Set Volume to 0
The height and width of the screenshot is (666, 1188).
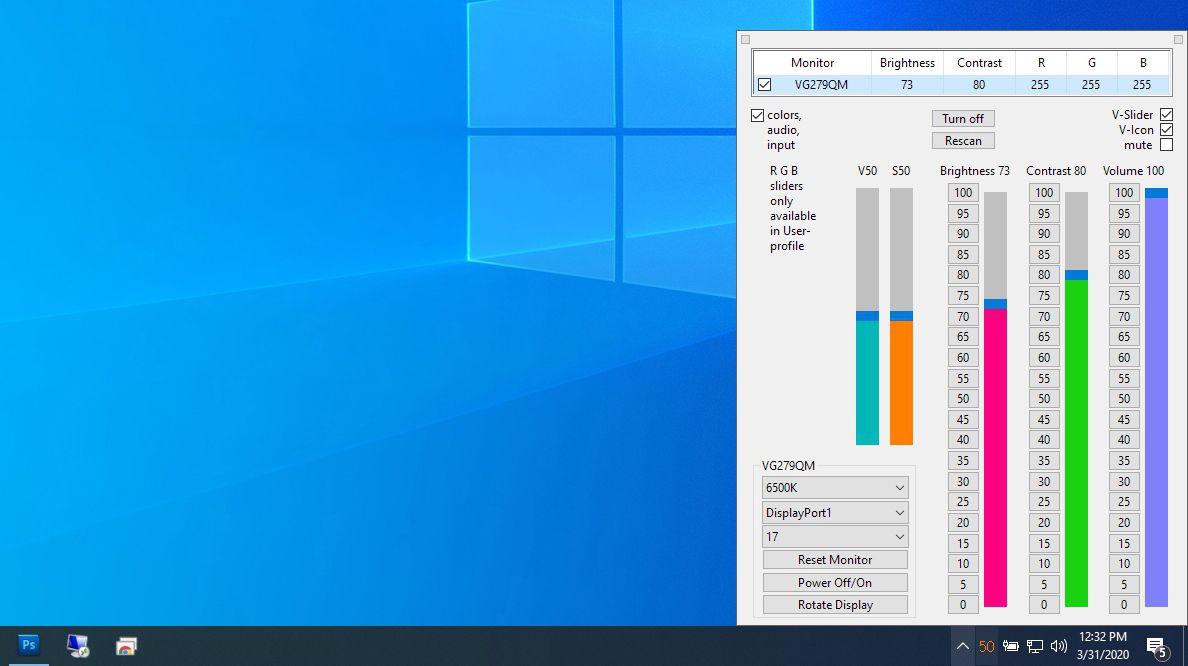[x=1124, y=605]
